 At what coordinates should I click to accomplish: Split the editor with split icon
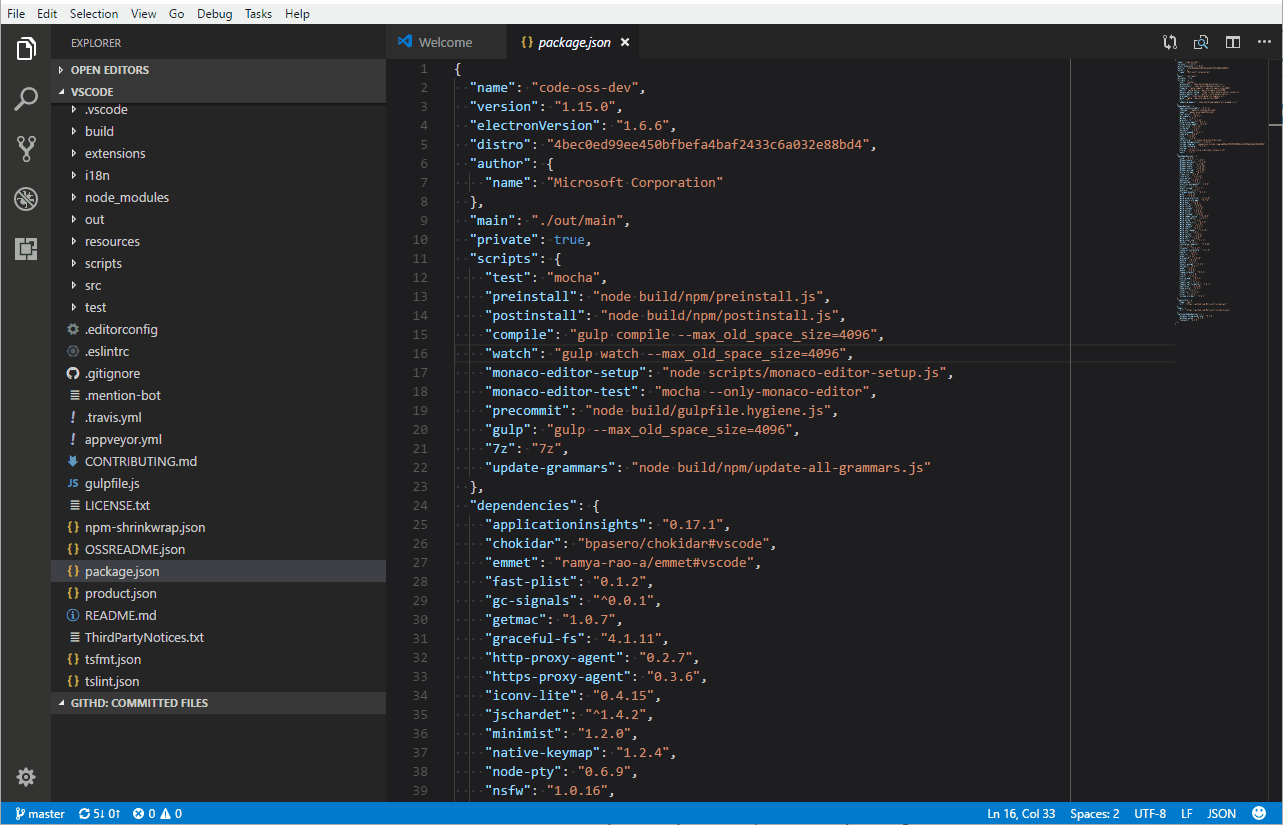[x=1233, y=43]
